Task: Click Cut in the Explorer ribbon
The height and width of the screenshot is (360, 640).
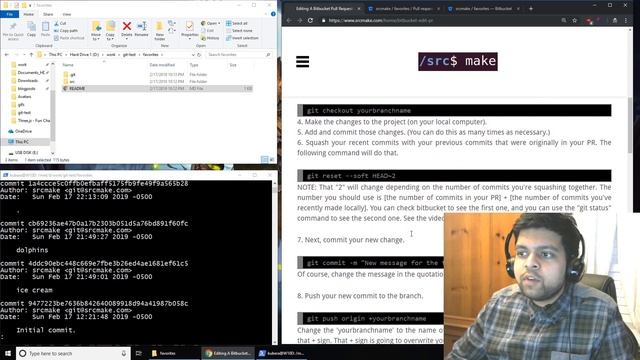Action: coord(60,23)
